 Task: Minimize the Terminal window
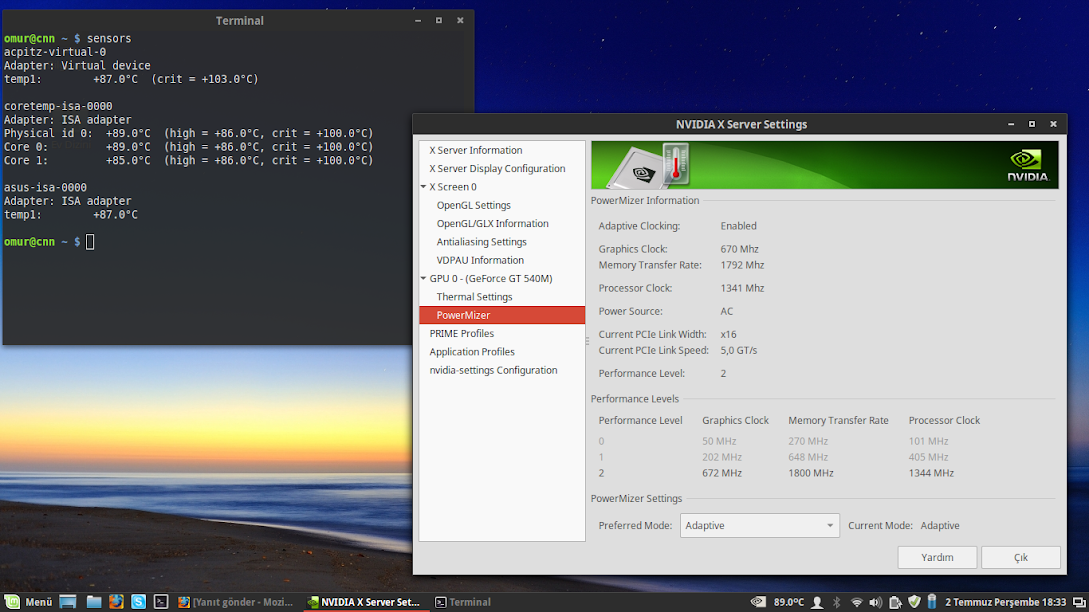417,20
